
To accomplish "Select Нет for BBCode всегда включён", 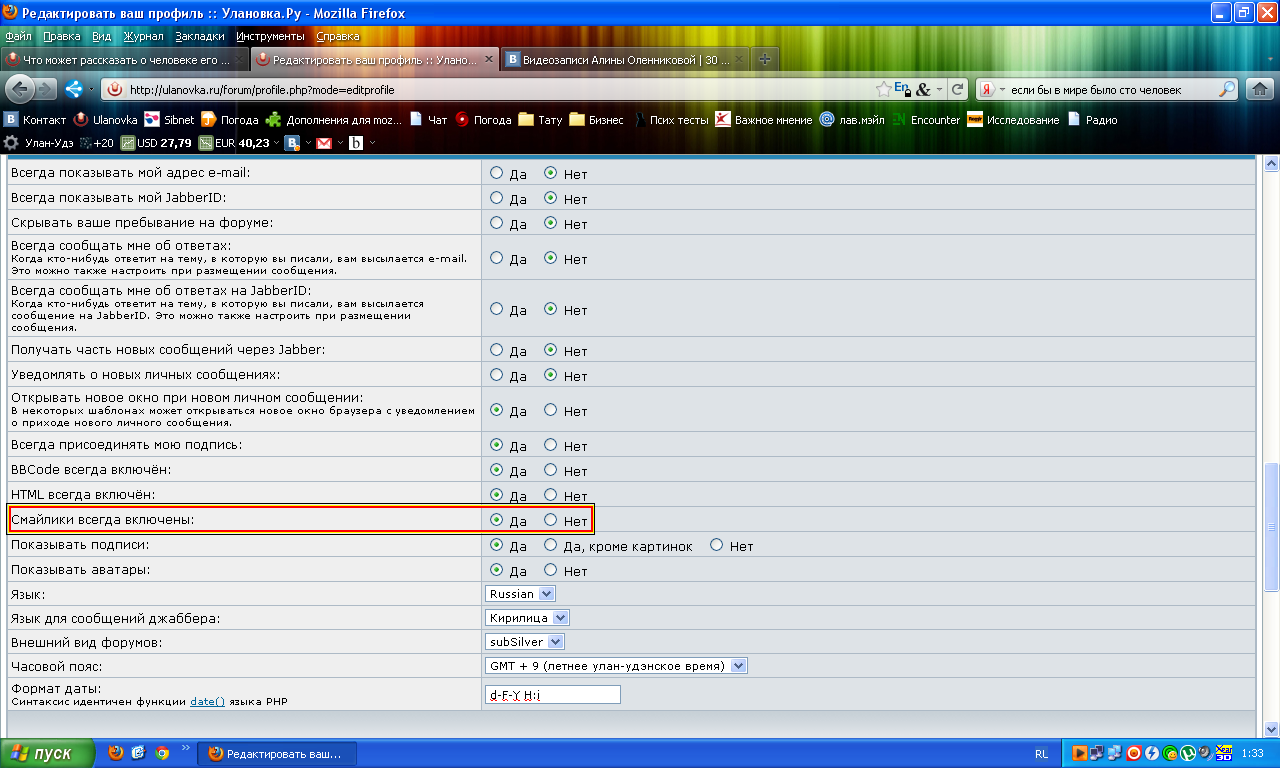I will [550, 470].
